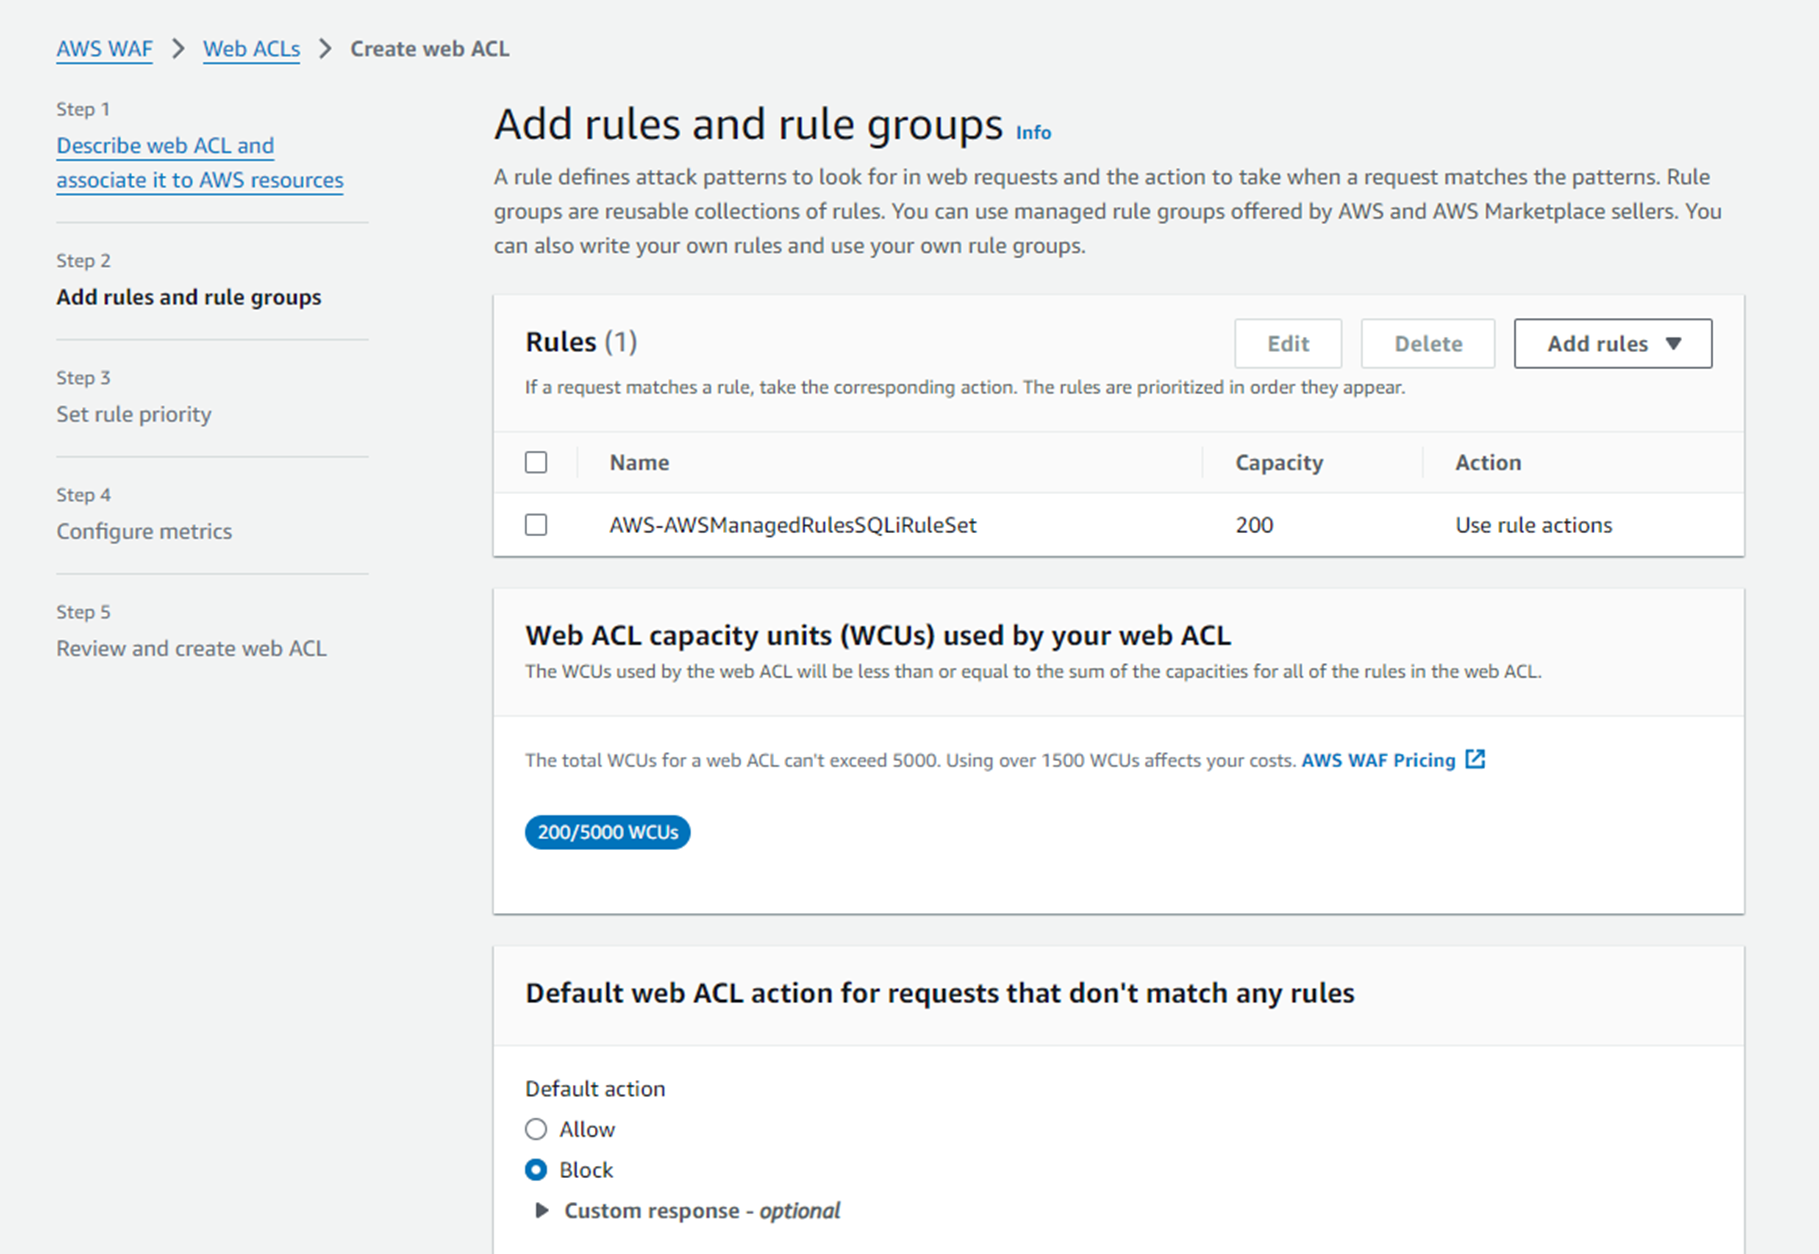This screenshot has height=1254, width=1819.
Task: Click the Edit rules button
Action: (x=1287, y=344)
